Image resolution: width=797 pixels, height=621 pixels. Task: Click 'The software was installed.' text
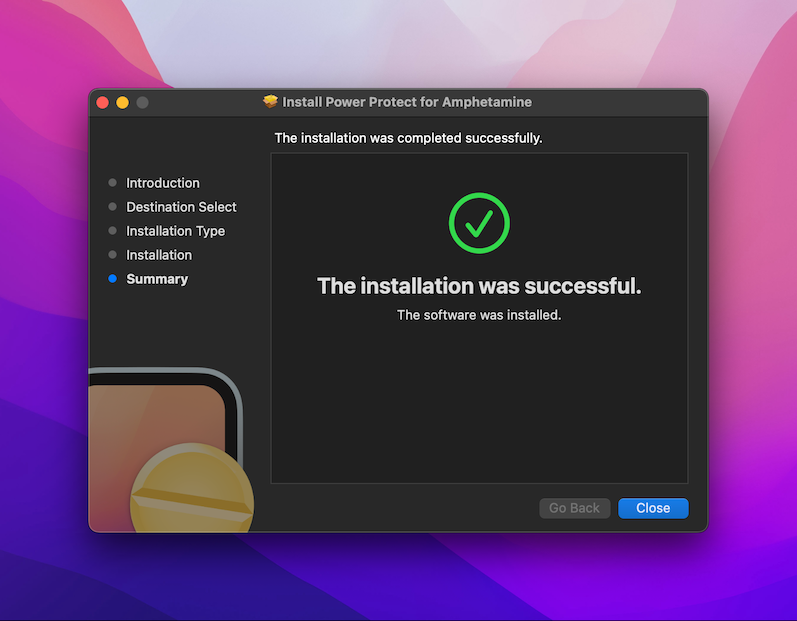(479, 315)
